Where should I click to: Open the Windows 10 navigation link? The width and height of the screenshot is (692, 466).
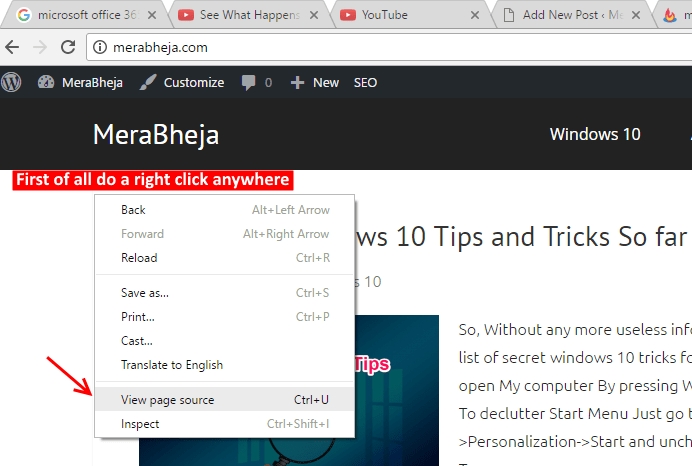tap(595, 134)
